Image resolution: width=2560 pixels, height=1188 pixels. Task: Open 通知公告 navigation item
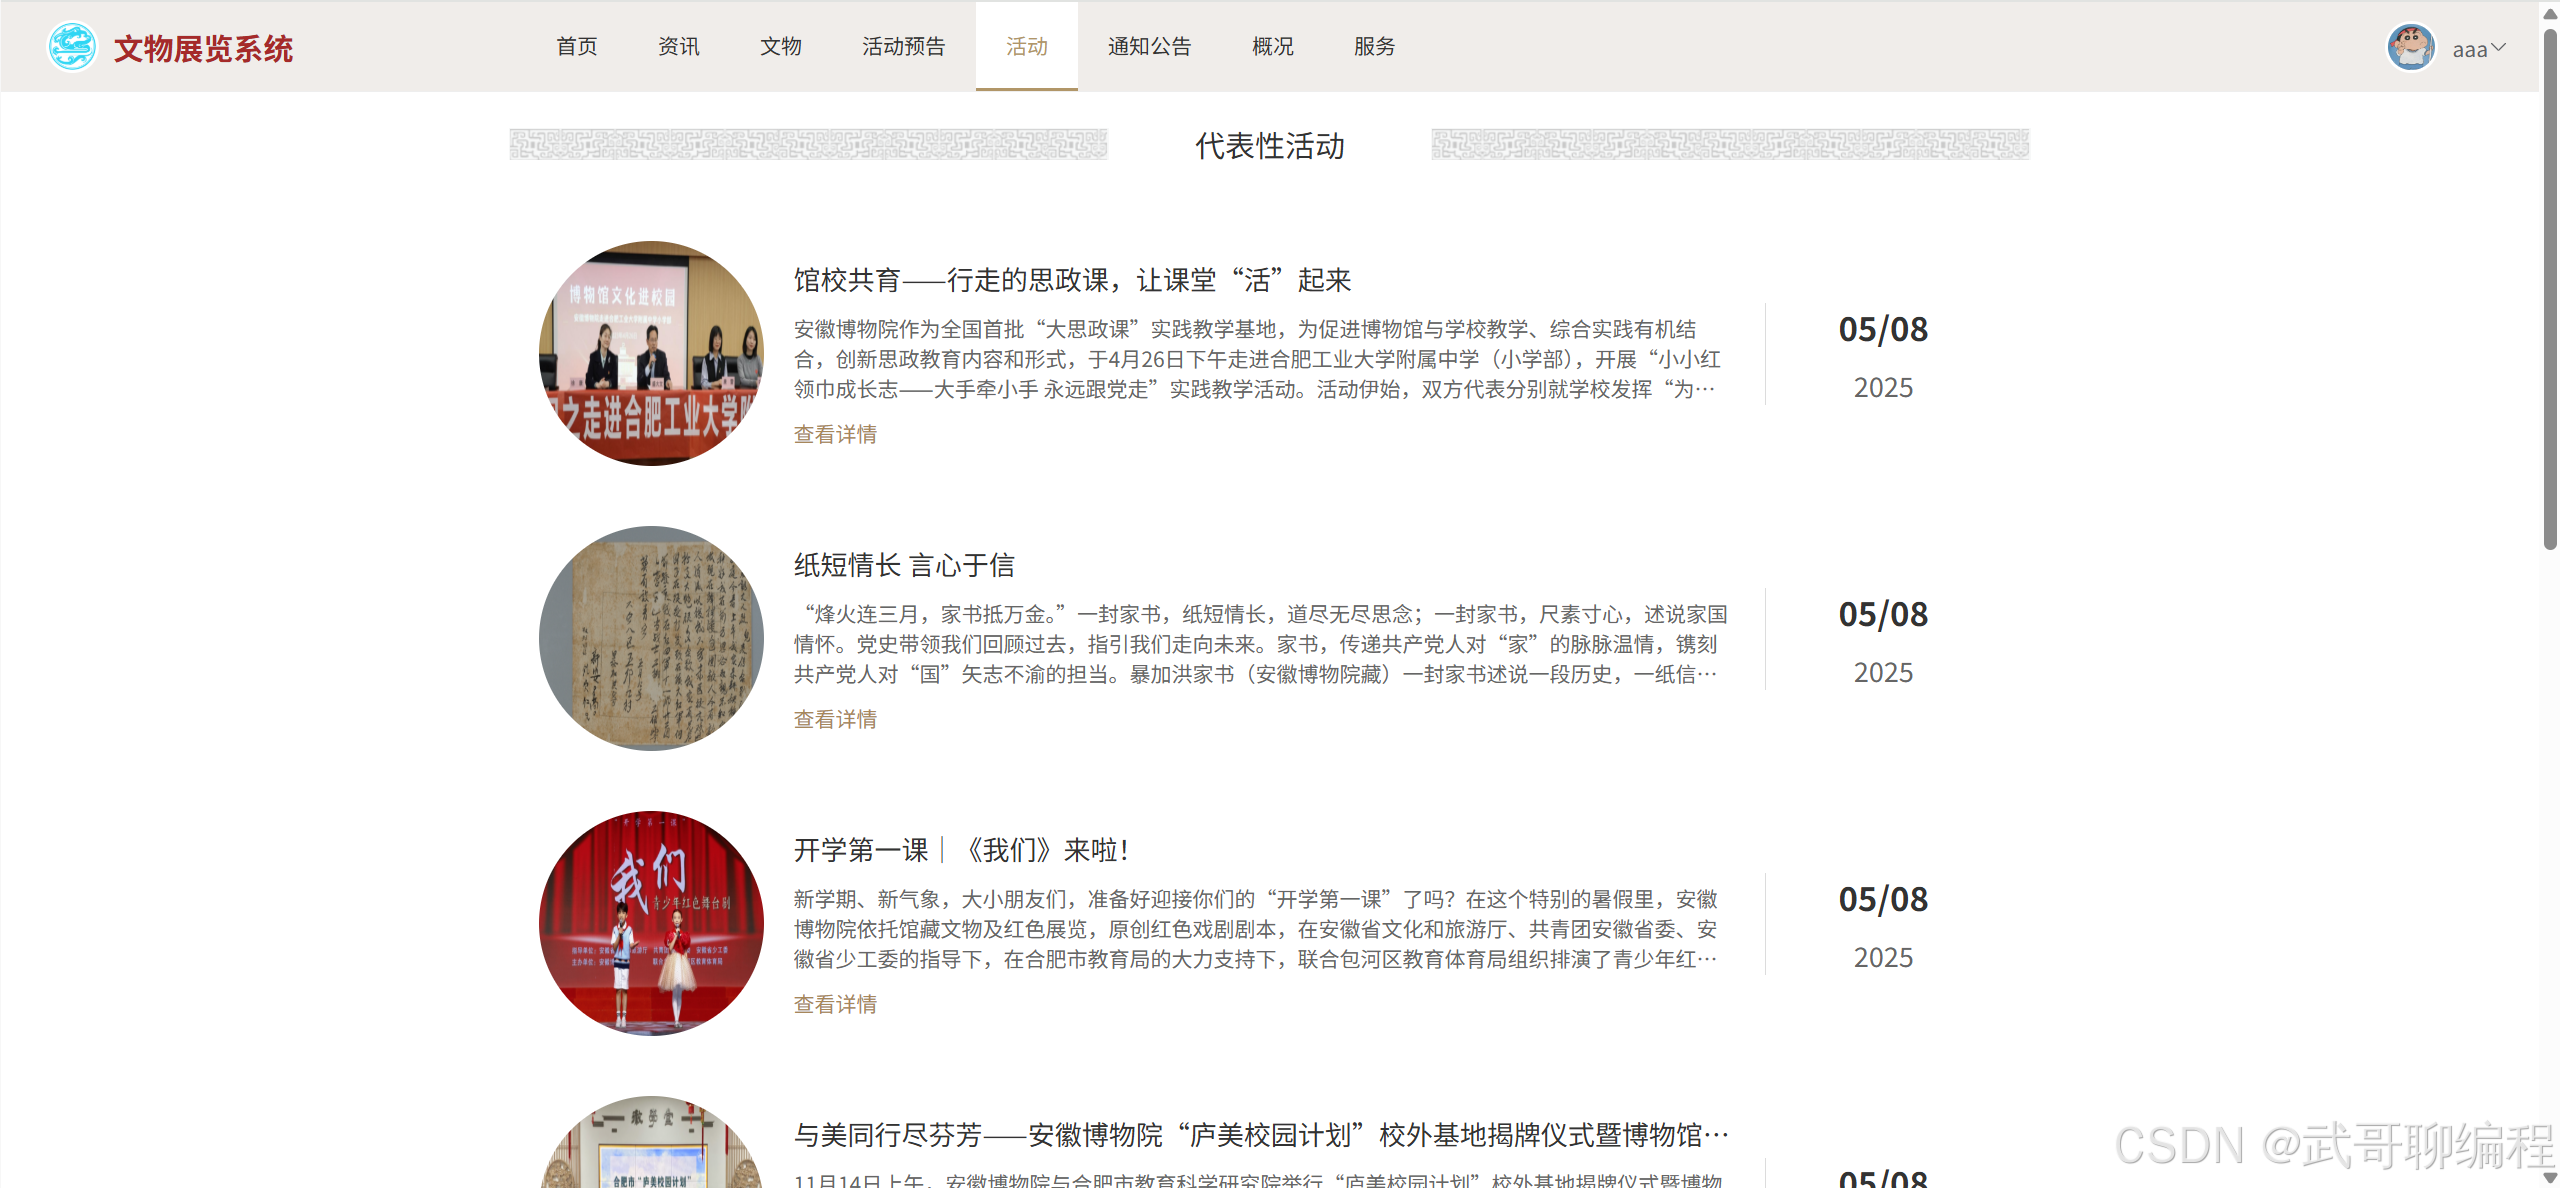(x=1149, y=47)
